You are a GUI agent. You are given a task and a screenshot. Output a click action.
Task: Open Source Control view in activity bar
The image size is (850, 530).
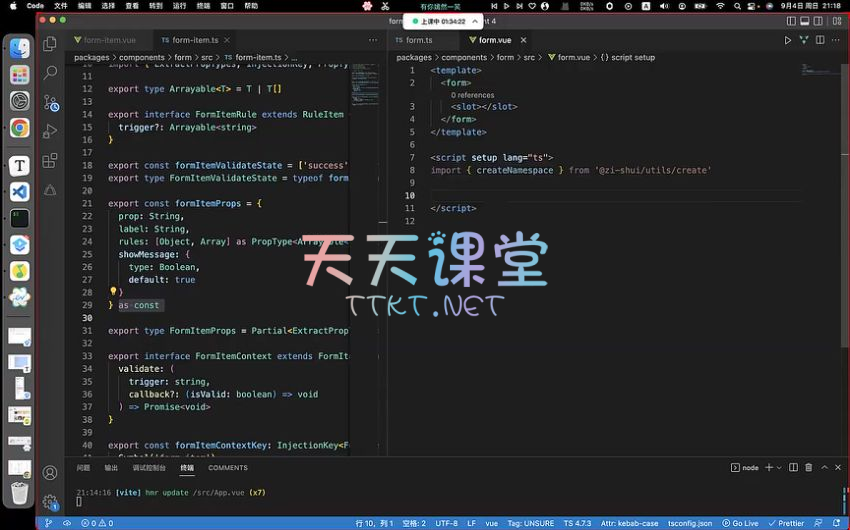point(50,102)
